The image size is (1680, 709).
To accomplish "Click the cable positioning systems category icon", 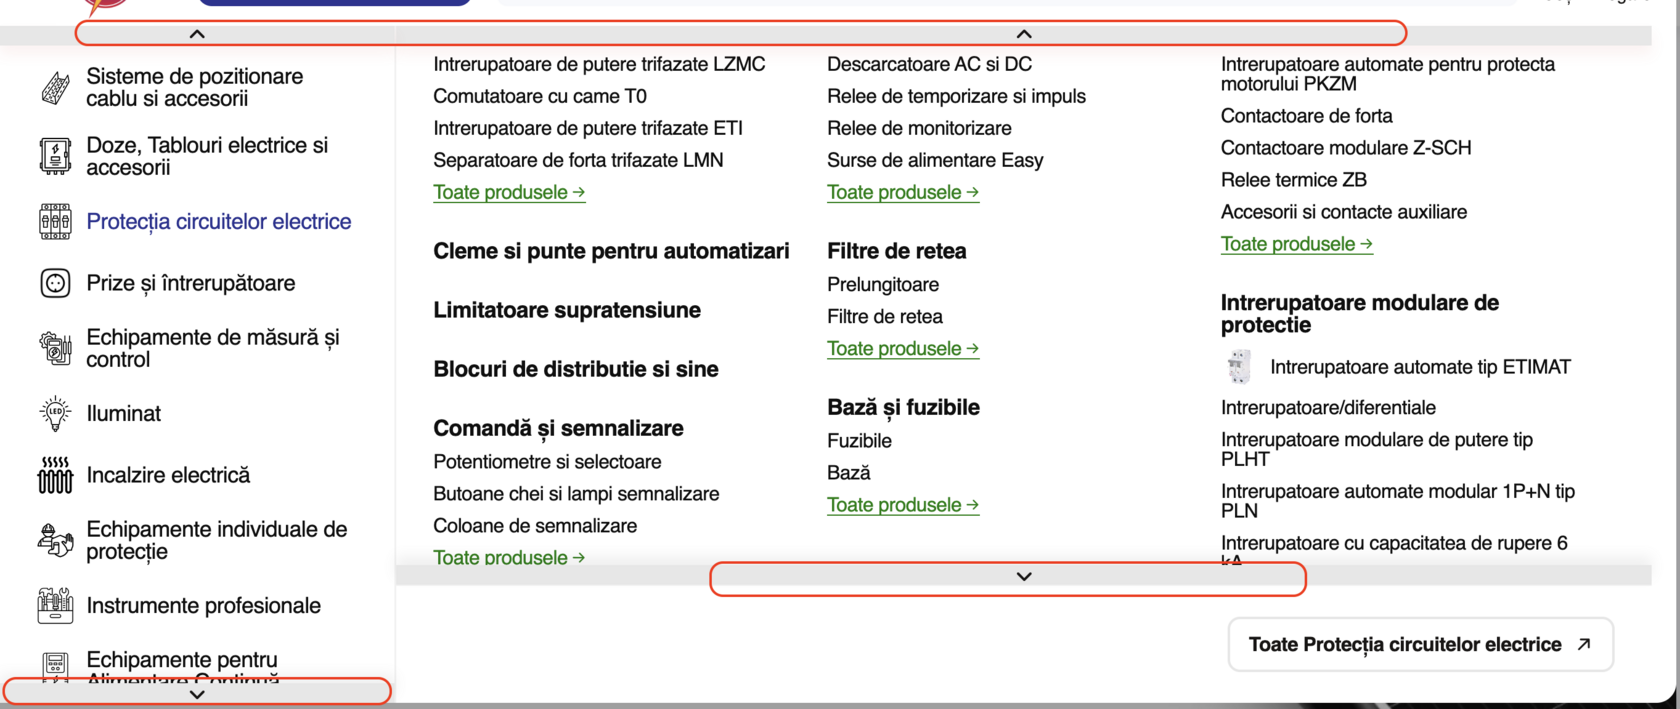I will (55, 88).
